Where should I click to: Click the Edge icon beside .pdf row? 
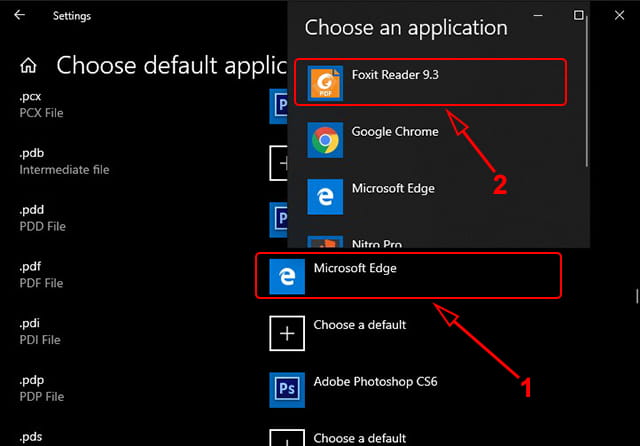pos(287,276)
